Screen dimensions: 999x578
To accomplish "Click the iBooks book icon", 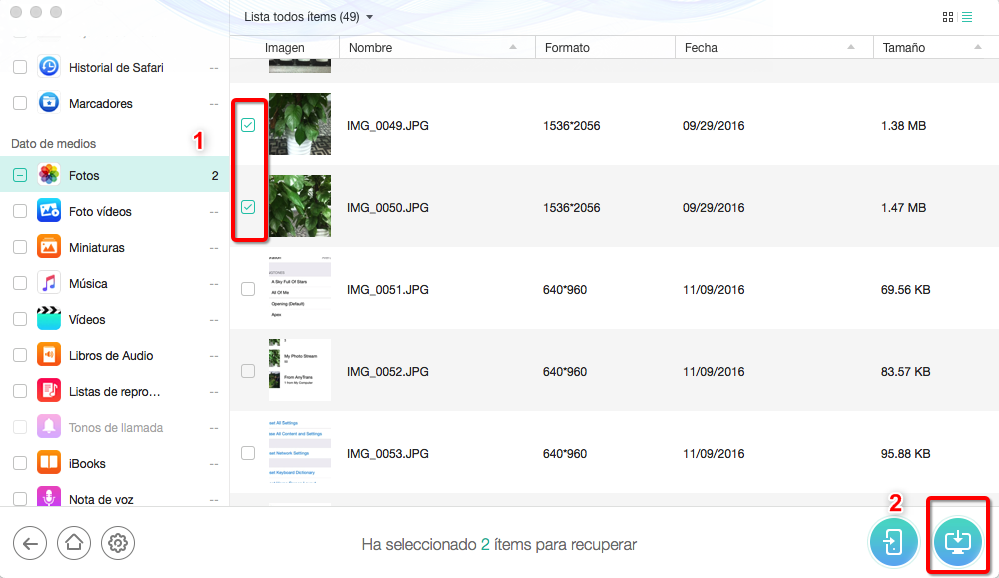I will 49,463.
